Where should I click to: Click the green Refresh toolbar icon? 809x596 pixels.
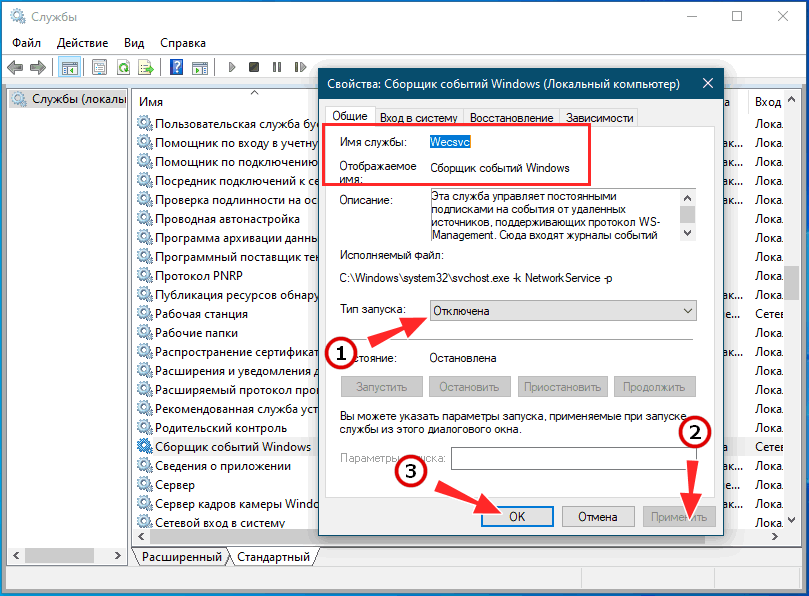click(123, 67)
